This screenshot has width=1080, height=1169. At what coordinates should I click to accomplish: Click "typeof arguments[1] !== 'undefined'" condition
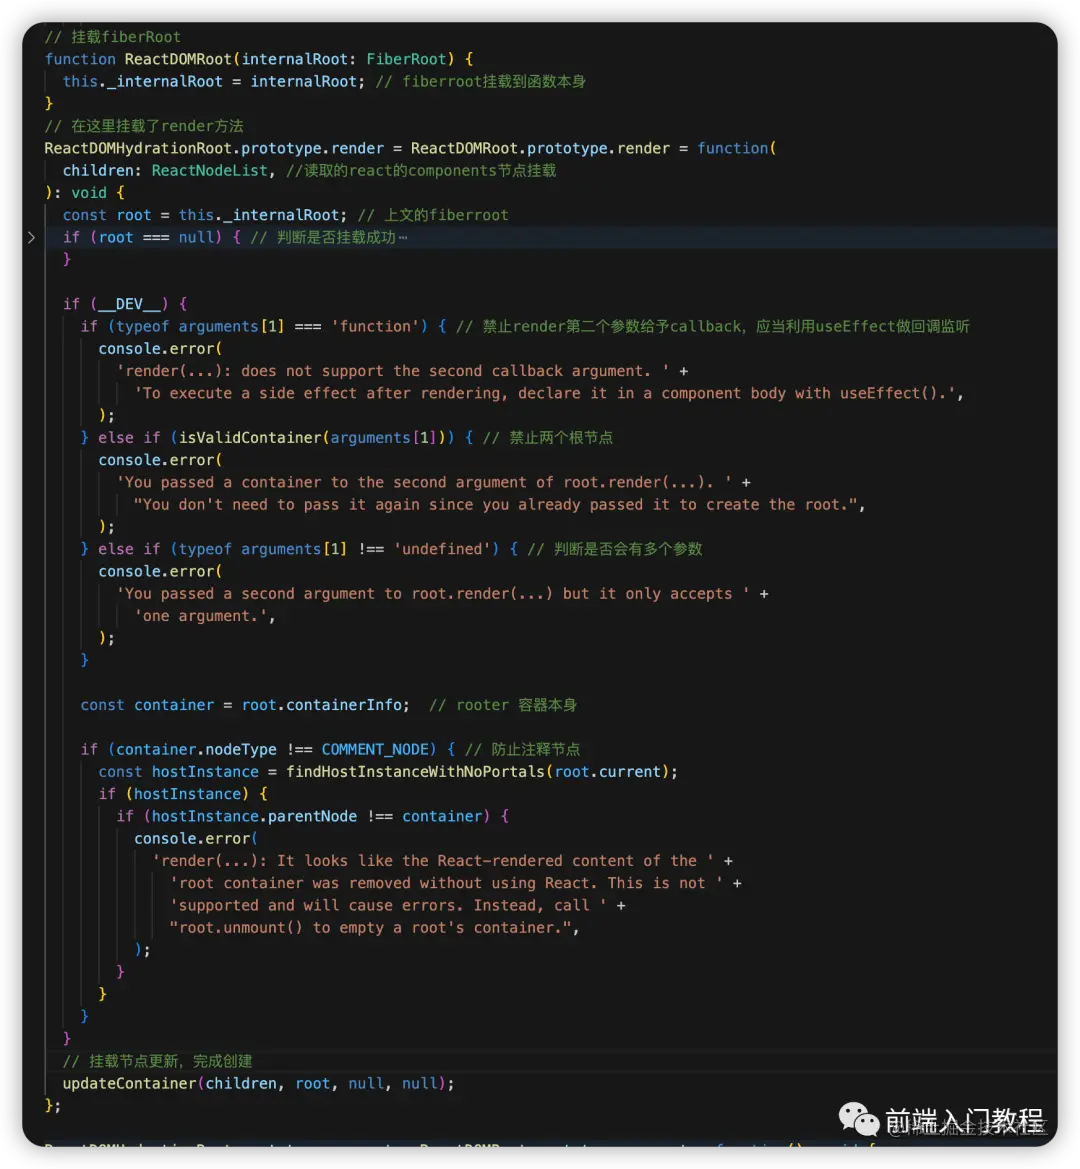point(335,549)
